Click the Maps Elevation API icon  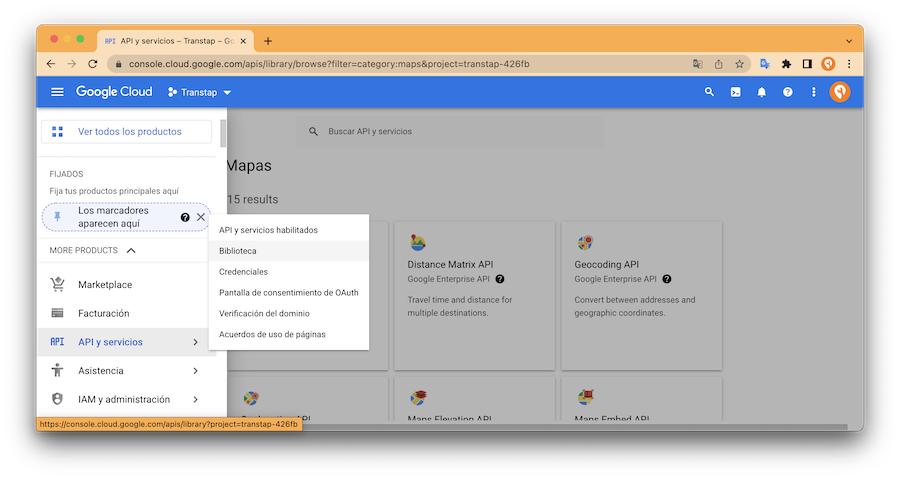click(x=418, y=397)
